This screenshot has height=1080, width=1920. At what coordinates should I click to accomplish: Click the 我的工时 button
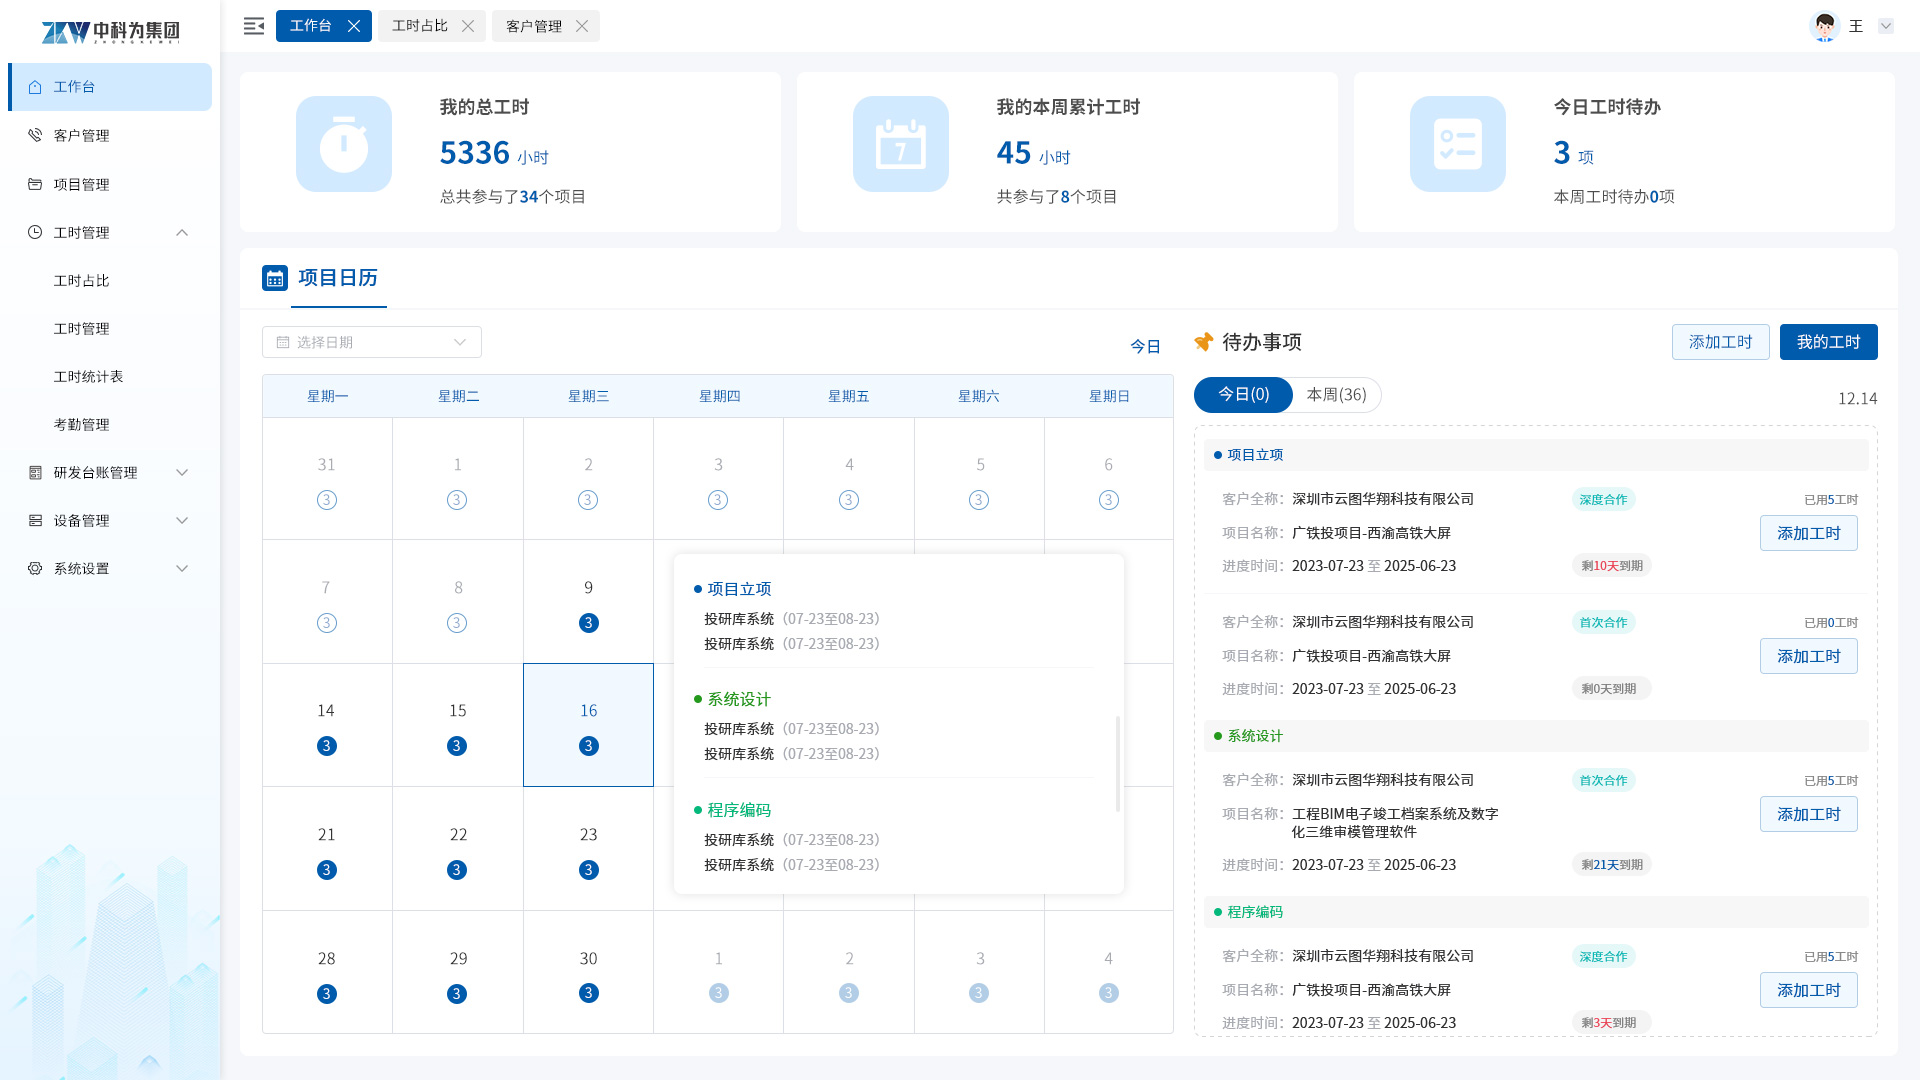coord(1828,342)
